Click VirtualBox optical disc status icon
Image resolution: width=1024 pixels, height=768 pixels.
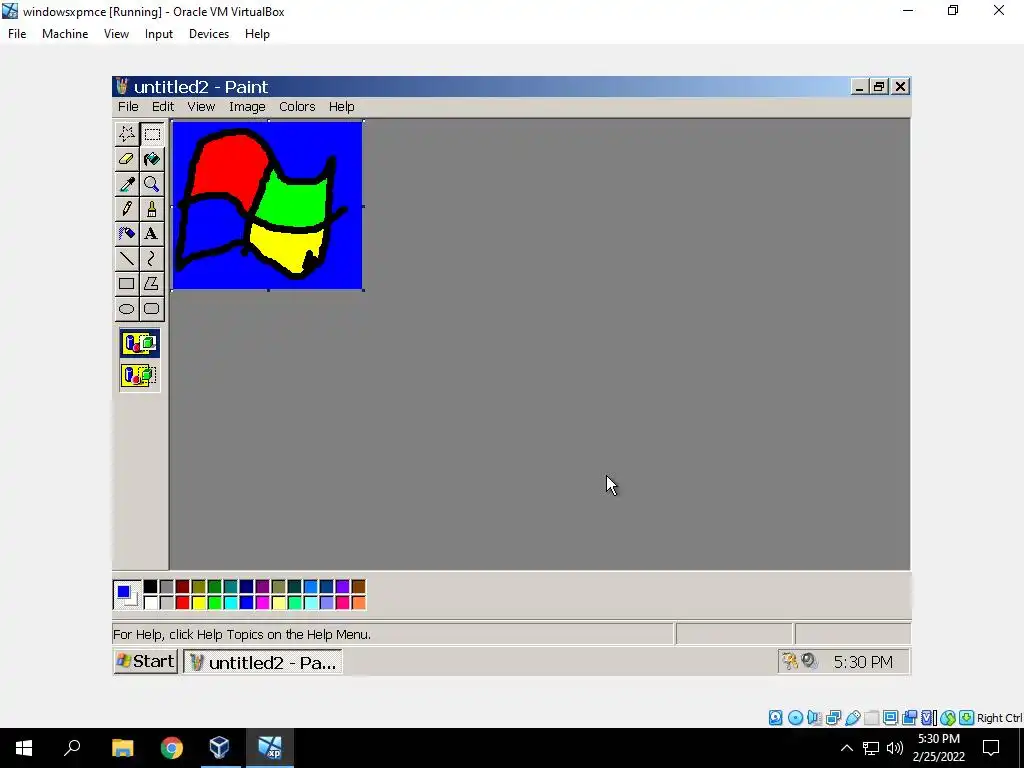795,718
